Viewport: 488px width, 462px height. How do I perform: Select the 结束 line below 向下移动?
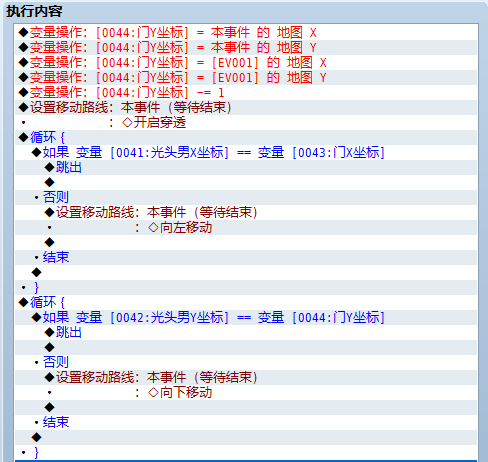coord(246,423)
